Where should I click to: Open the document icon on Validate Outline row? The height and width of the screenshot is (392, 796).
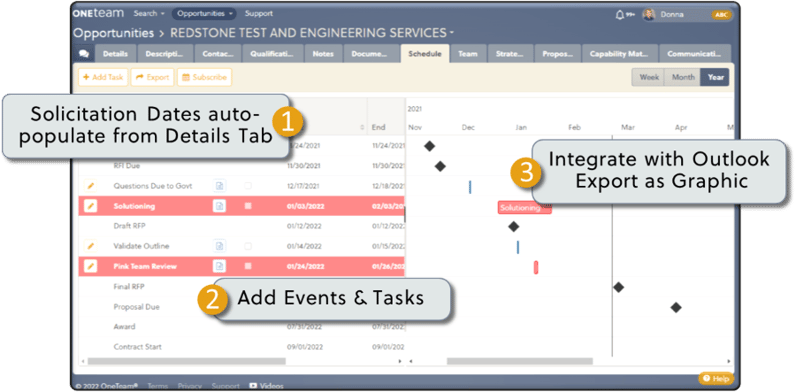click(219, 246)
